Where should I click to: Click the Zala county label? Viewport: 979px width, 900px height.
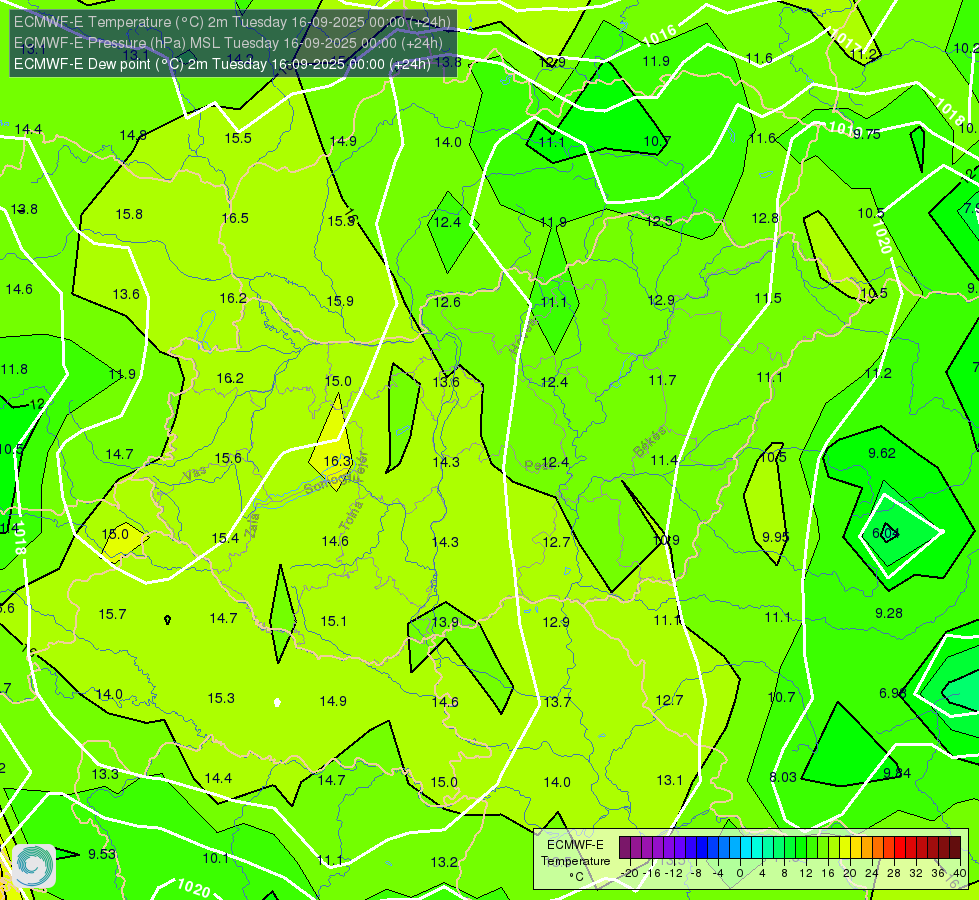tap(252, 525)
